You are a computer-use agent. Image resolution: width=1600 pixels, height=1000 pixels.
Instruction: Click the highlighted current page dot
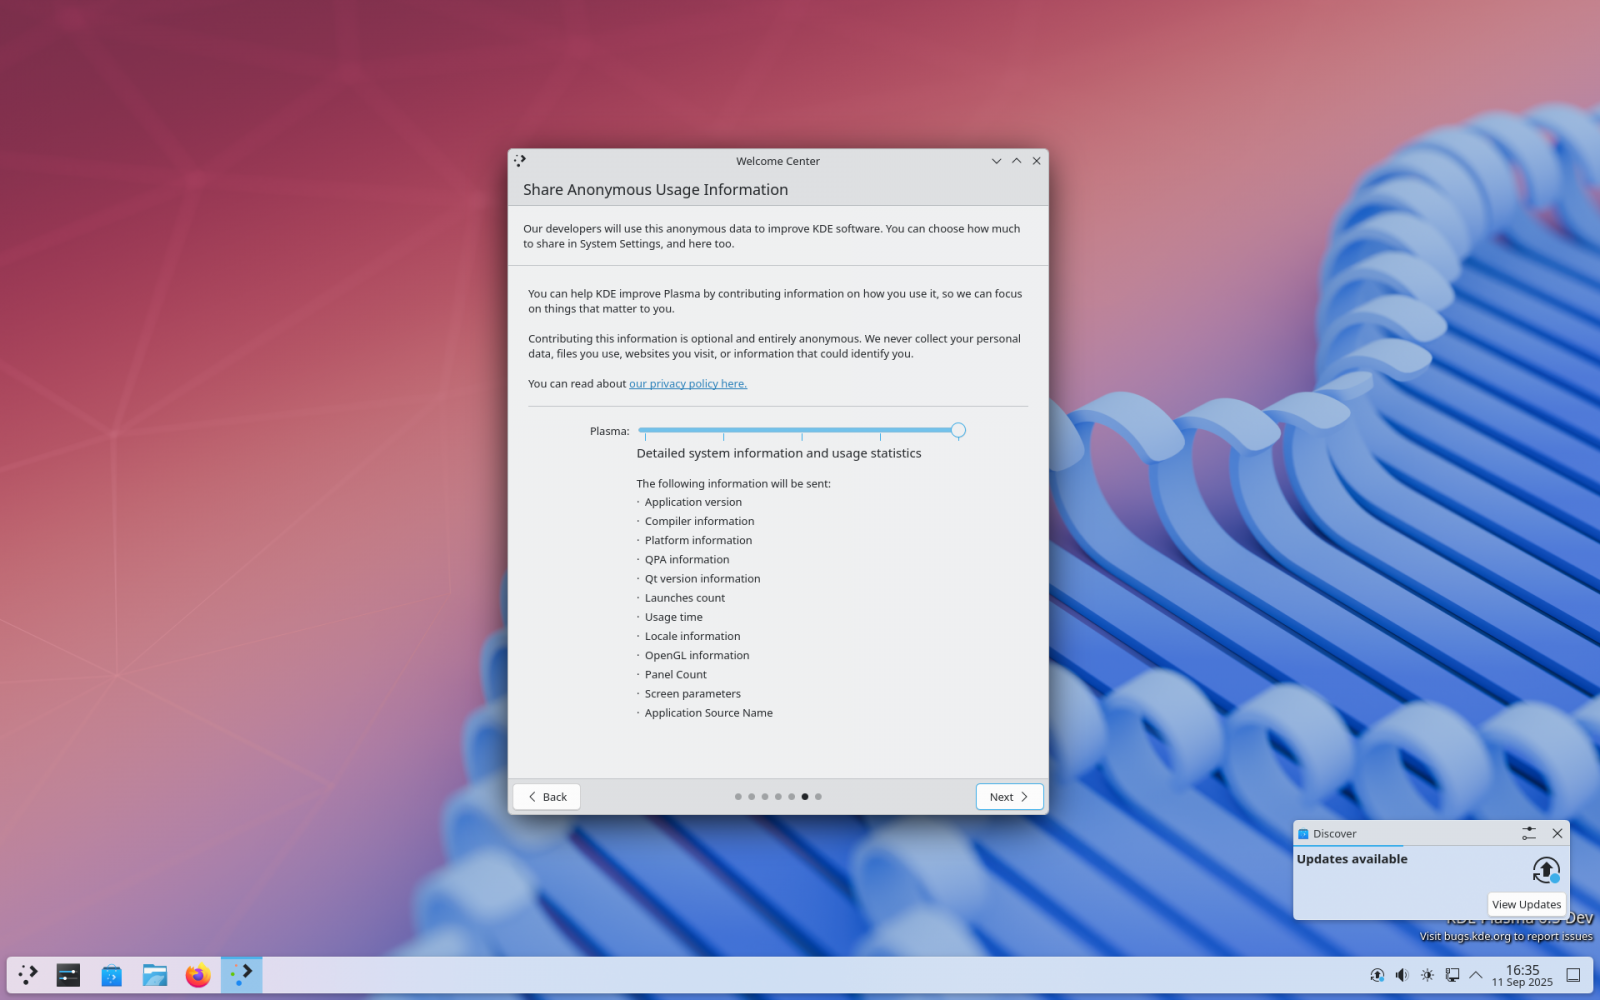coord(805,797)
